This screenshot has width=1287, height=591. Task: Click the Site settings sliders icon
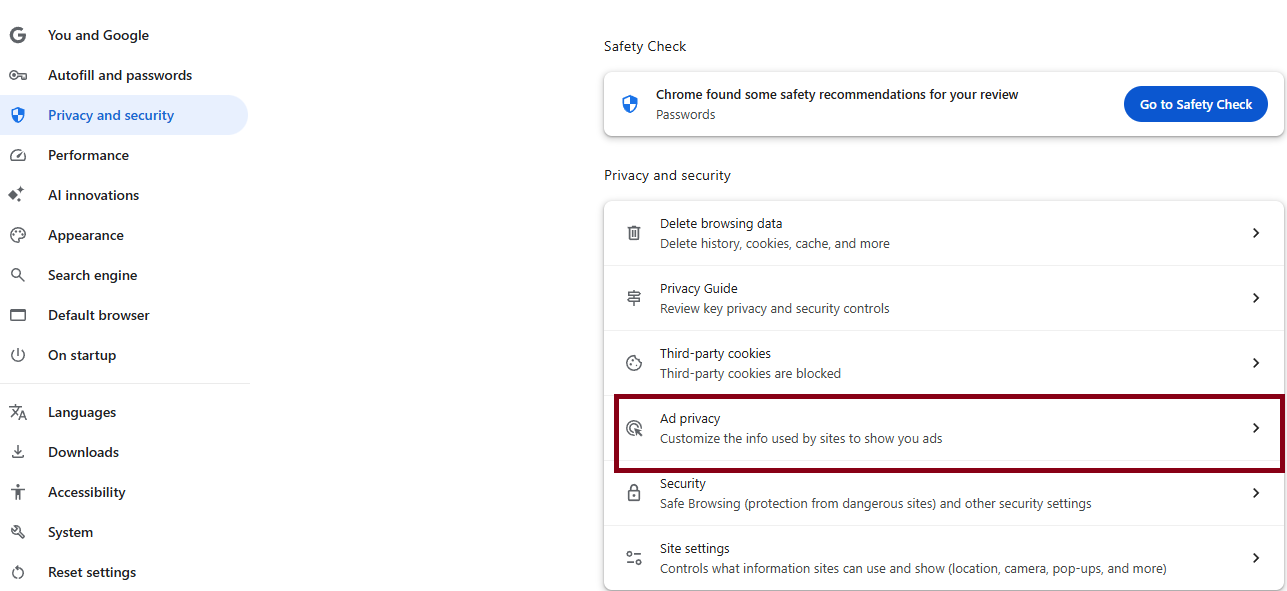click(634, 558)
